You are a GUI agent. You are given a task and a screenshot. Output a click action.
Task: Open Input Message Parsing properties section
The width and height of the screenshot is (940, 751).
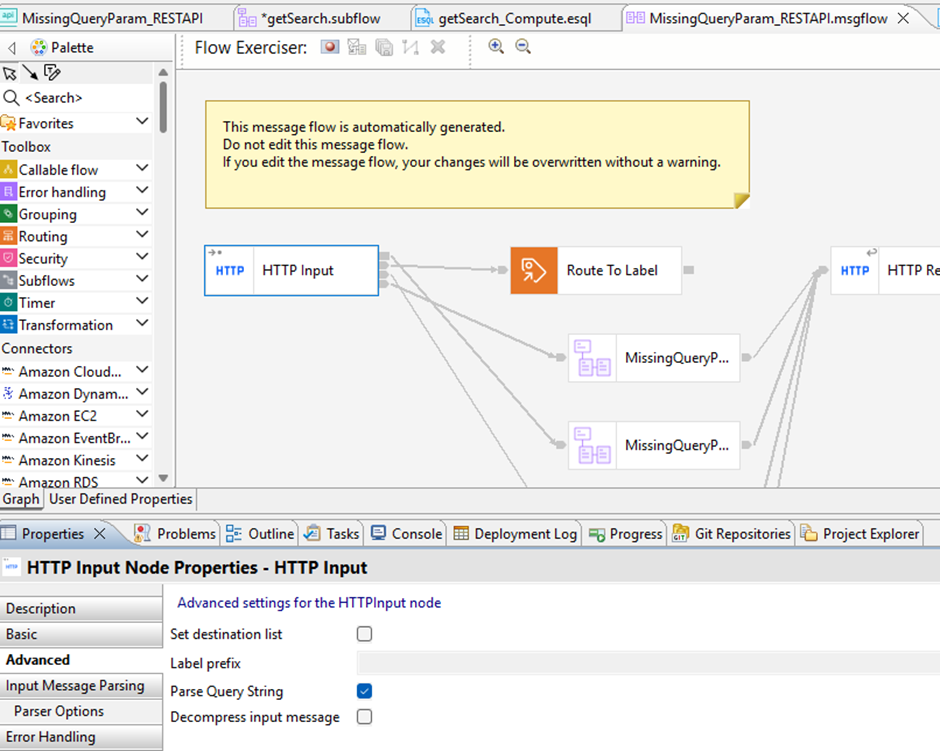[x=75, y=686]
